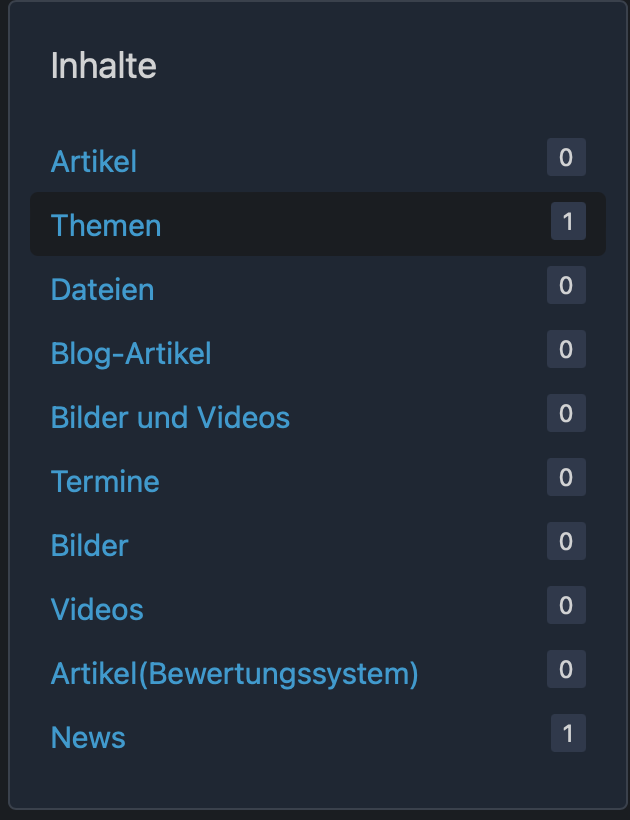Click the count badge next to News

point(568,734)
